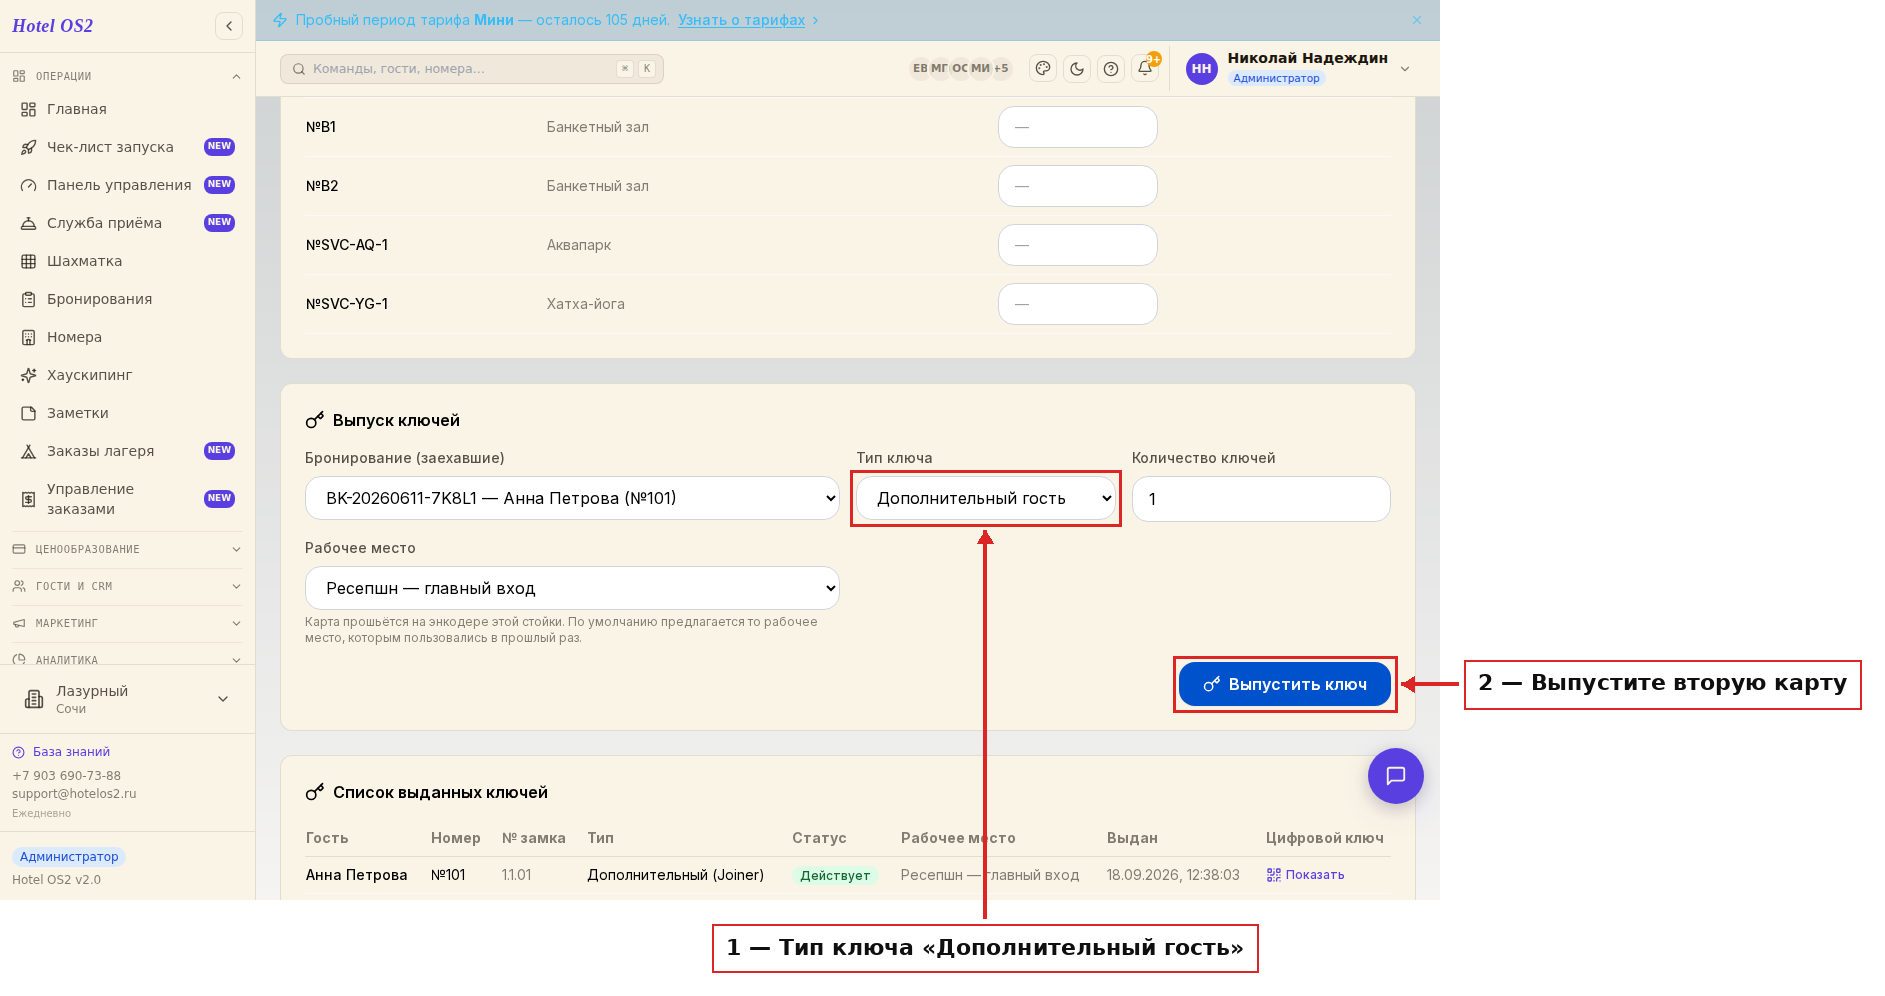Screen dimensions: 1885x996
Task: Open the help question mark icon
Action: pos(1111,69)
